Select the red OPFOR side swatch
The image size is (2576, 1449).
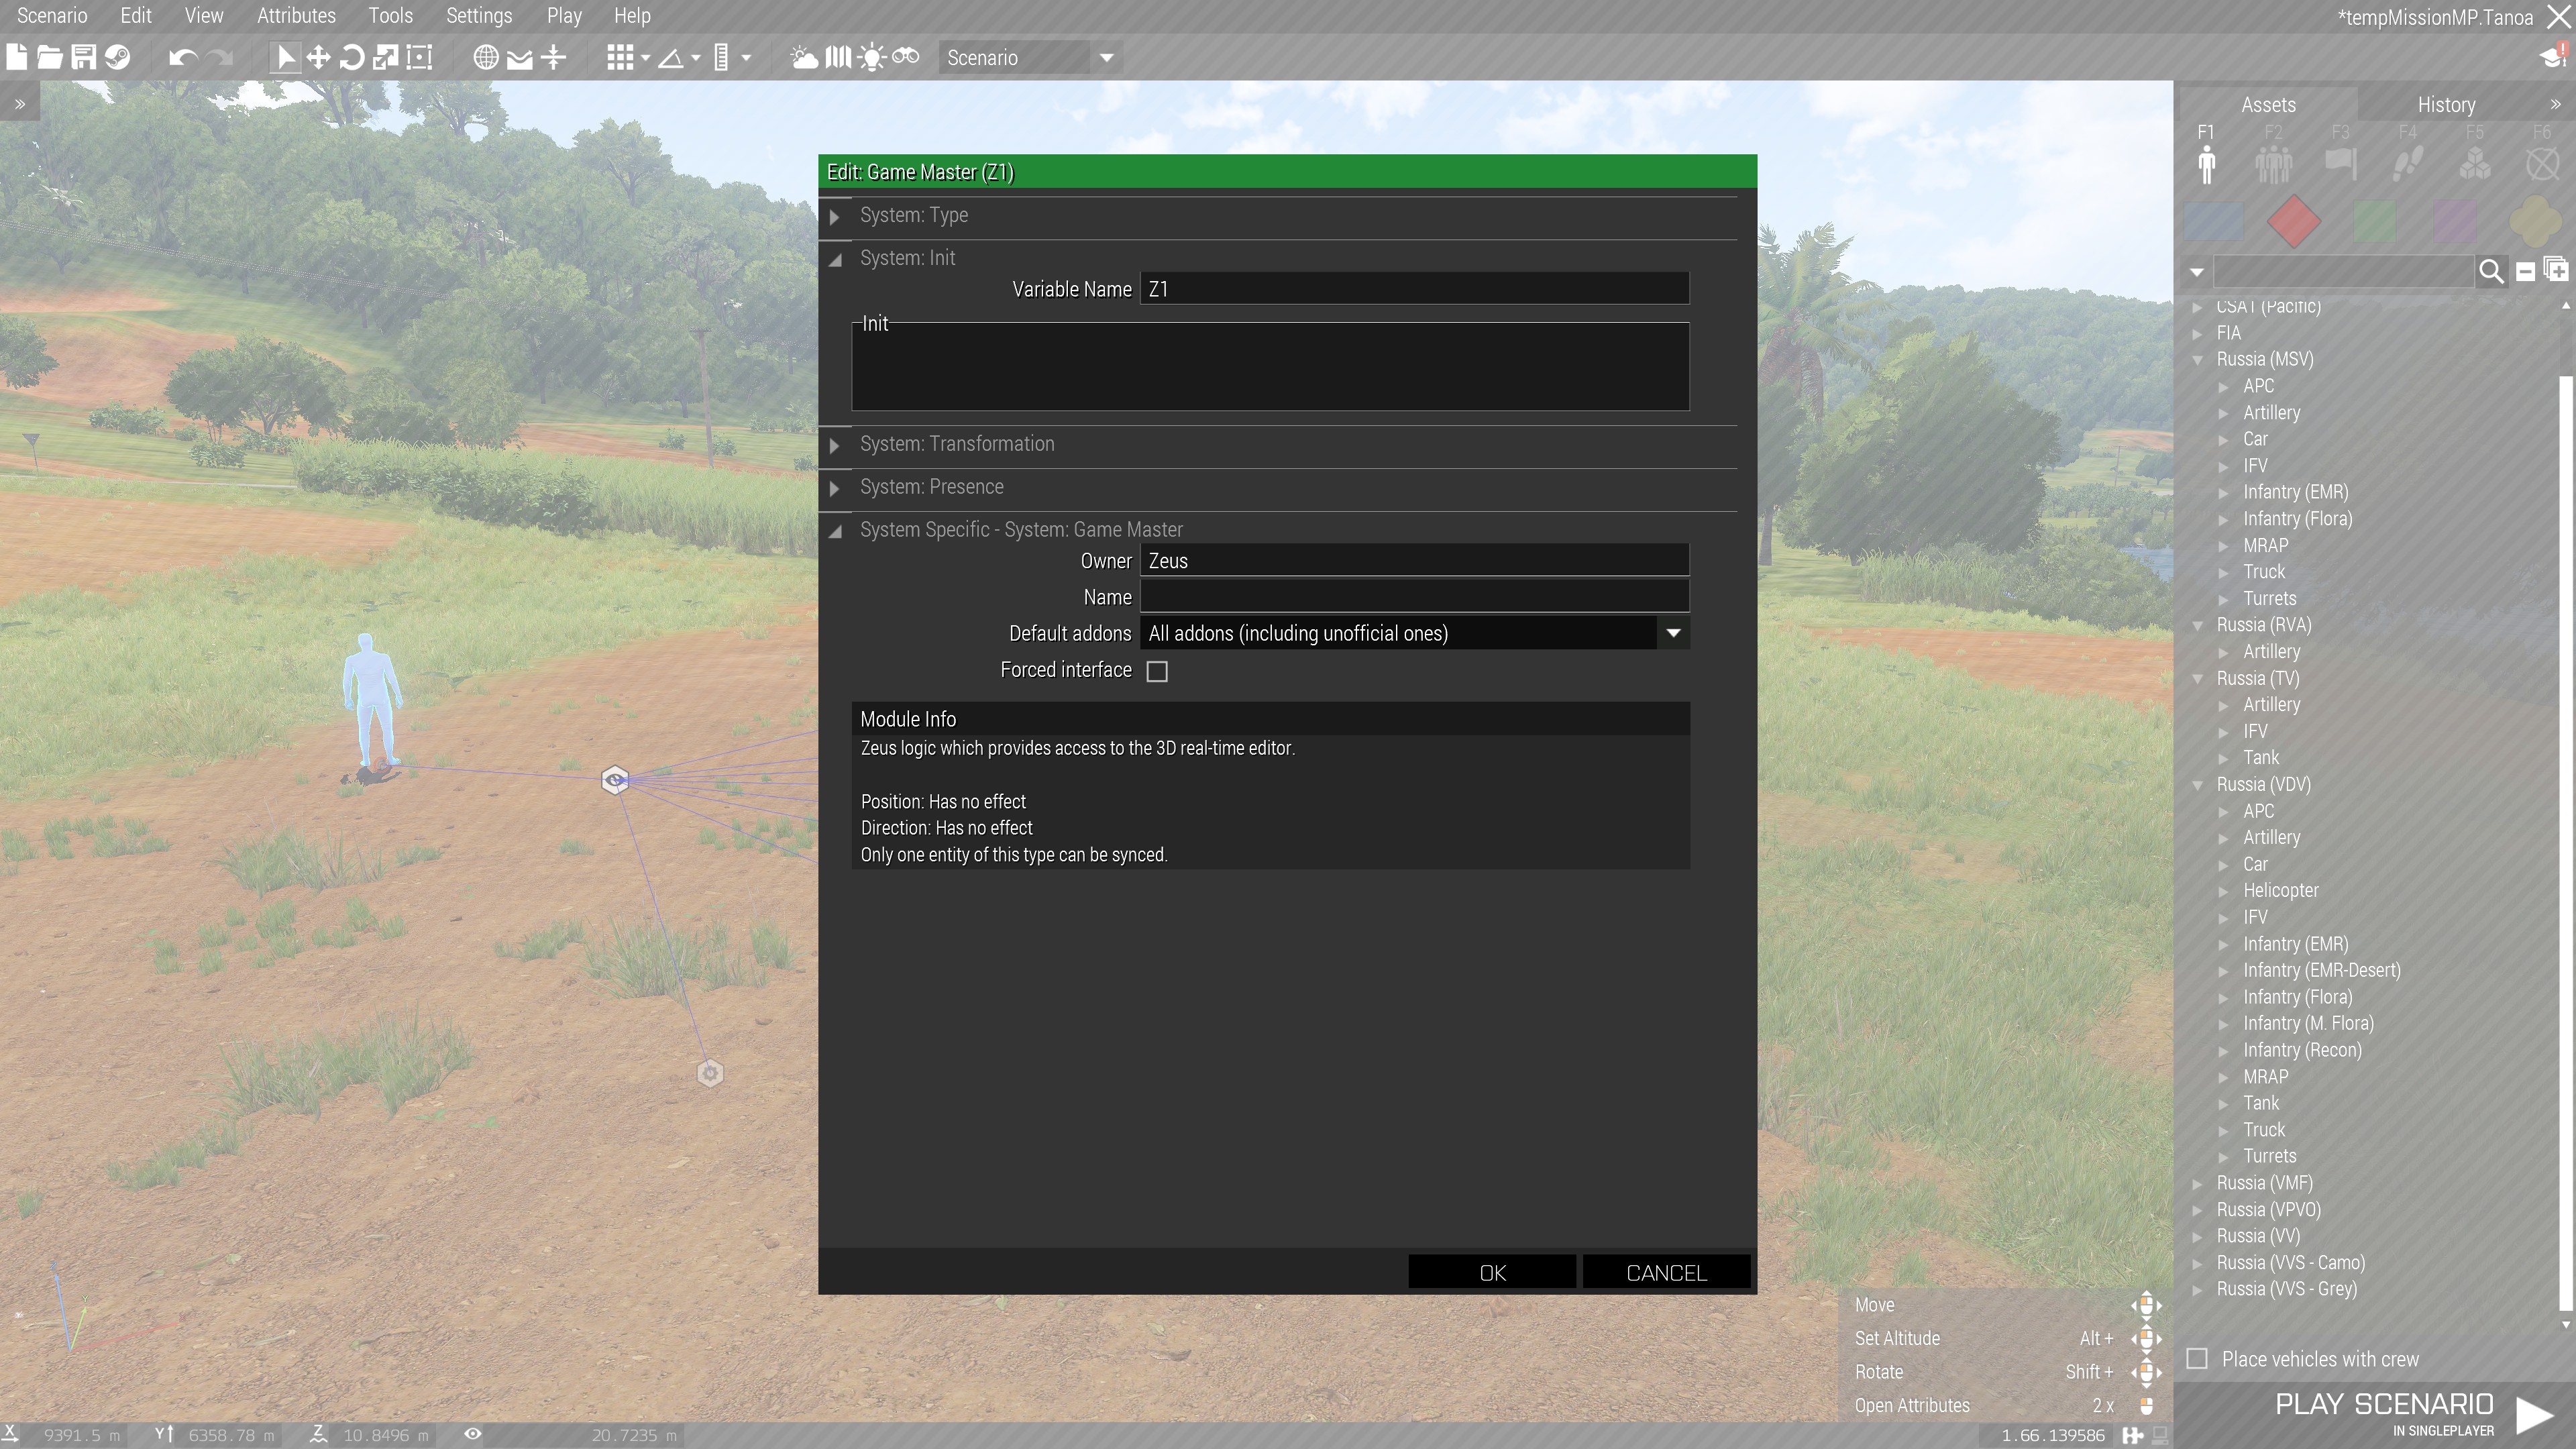coord(2294,221)
